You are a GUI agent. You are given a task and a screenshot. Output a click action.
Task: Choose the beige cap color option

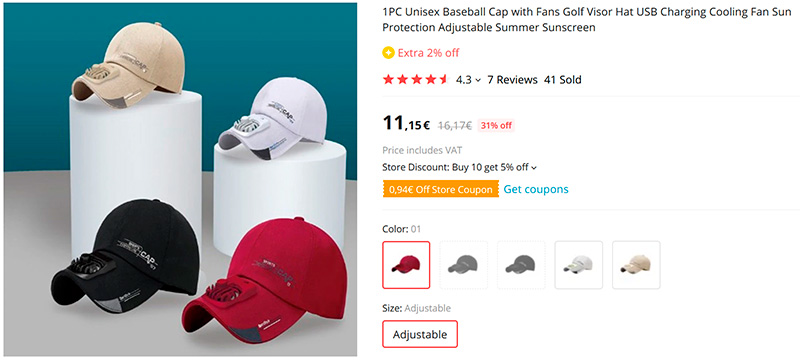click(636, 265)
